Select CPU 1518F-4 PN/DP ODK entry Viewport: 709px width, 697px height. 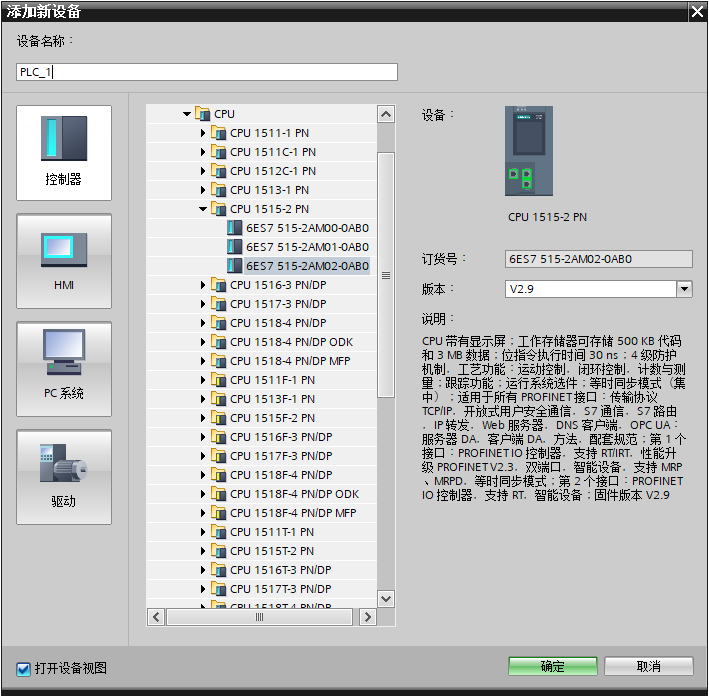pos(294,494)
